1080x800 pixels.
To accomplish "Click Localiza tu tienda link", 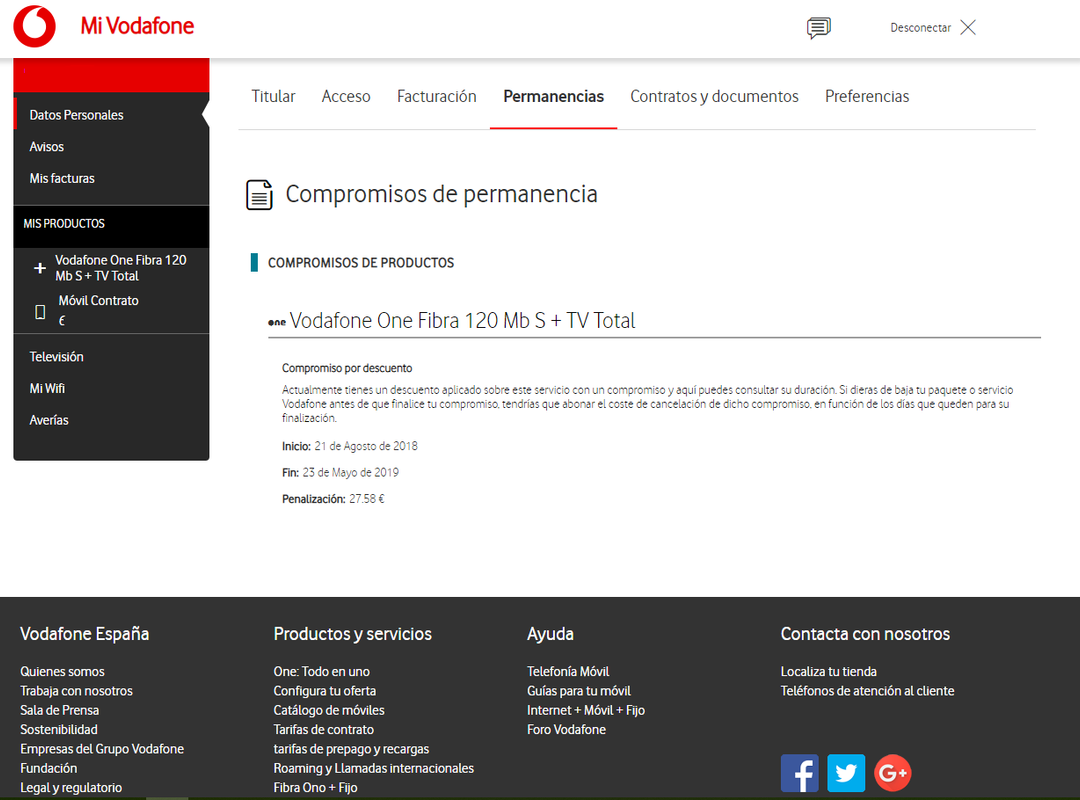I will (x=829, y=671).
